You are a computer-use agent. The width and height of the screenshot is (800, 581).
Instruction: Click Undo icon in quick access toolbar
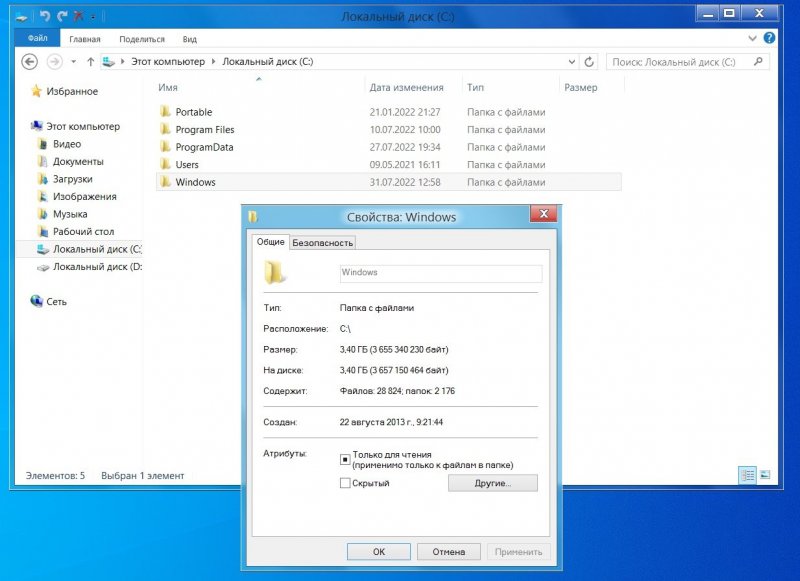point(45,16)
